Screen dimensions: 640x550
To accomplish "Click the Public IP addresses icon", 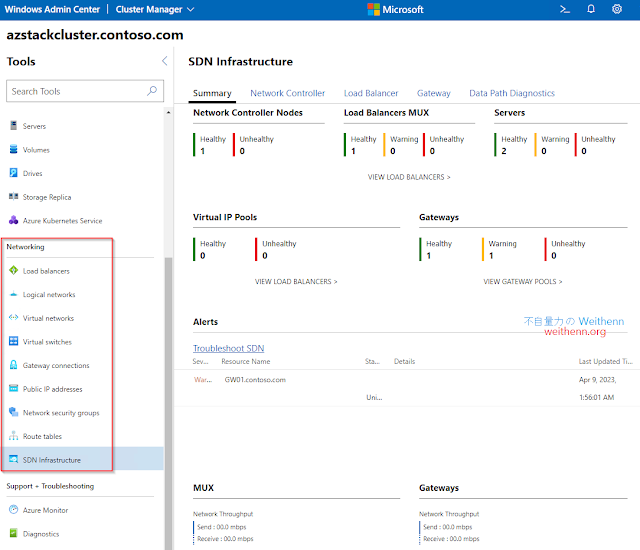I will pos(13,388).
